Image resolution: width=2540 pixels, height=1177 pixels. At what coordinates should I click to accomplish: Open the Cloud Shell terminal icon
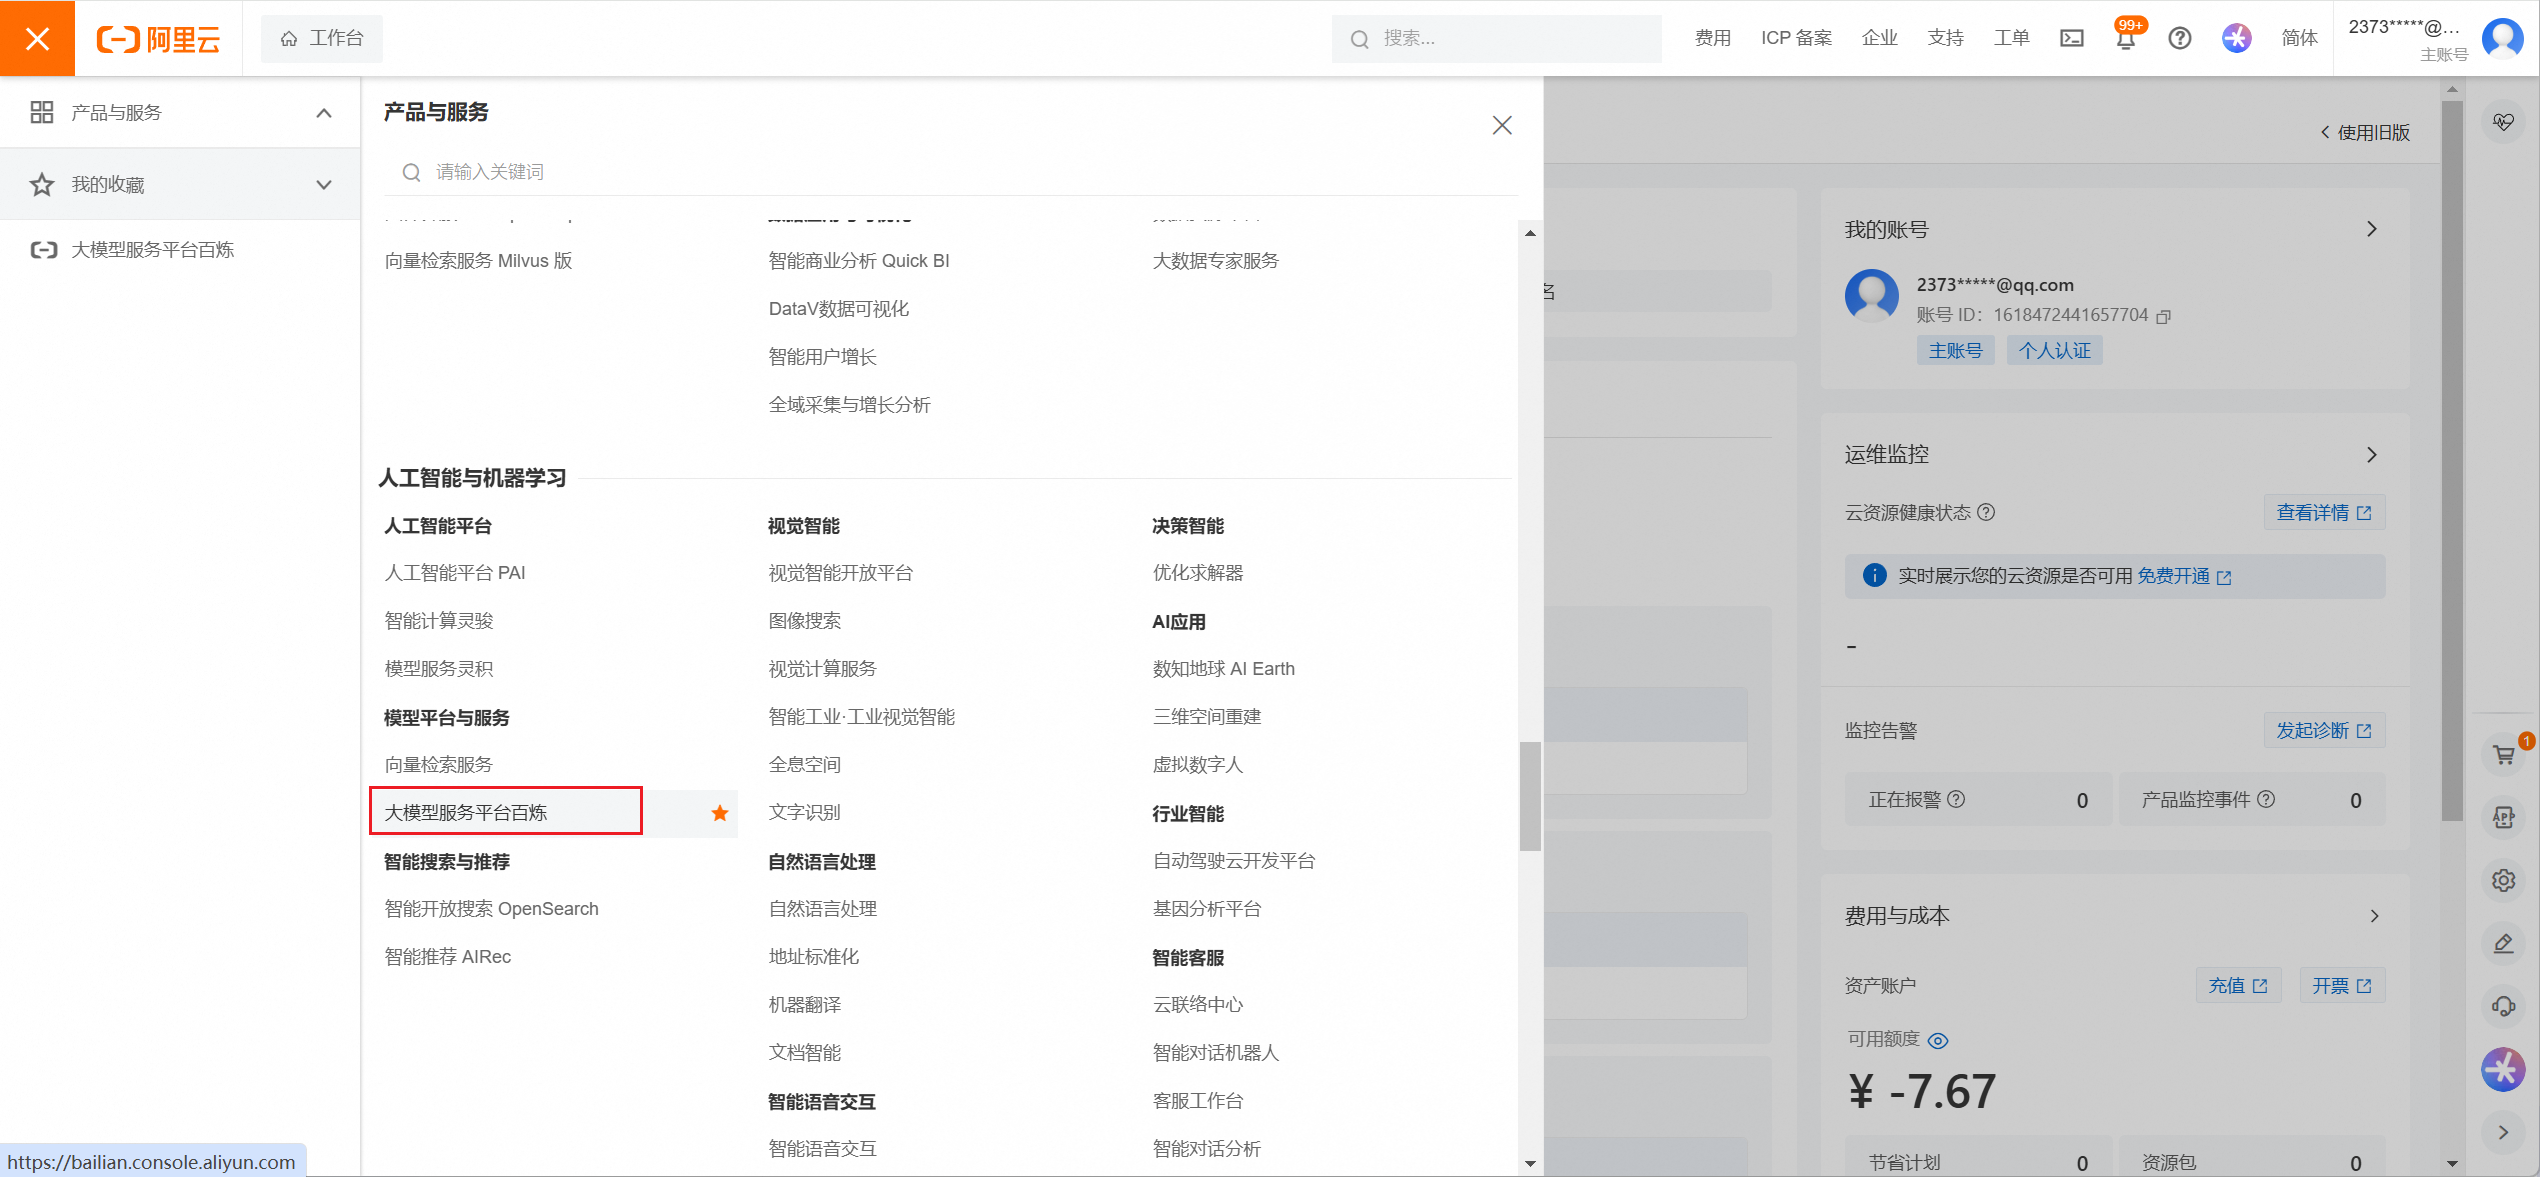(x=2072, y=38)
